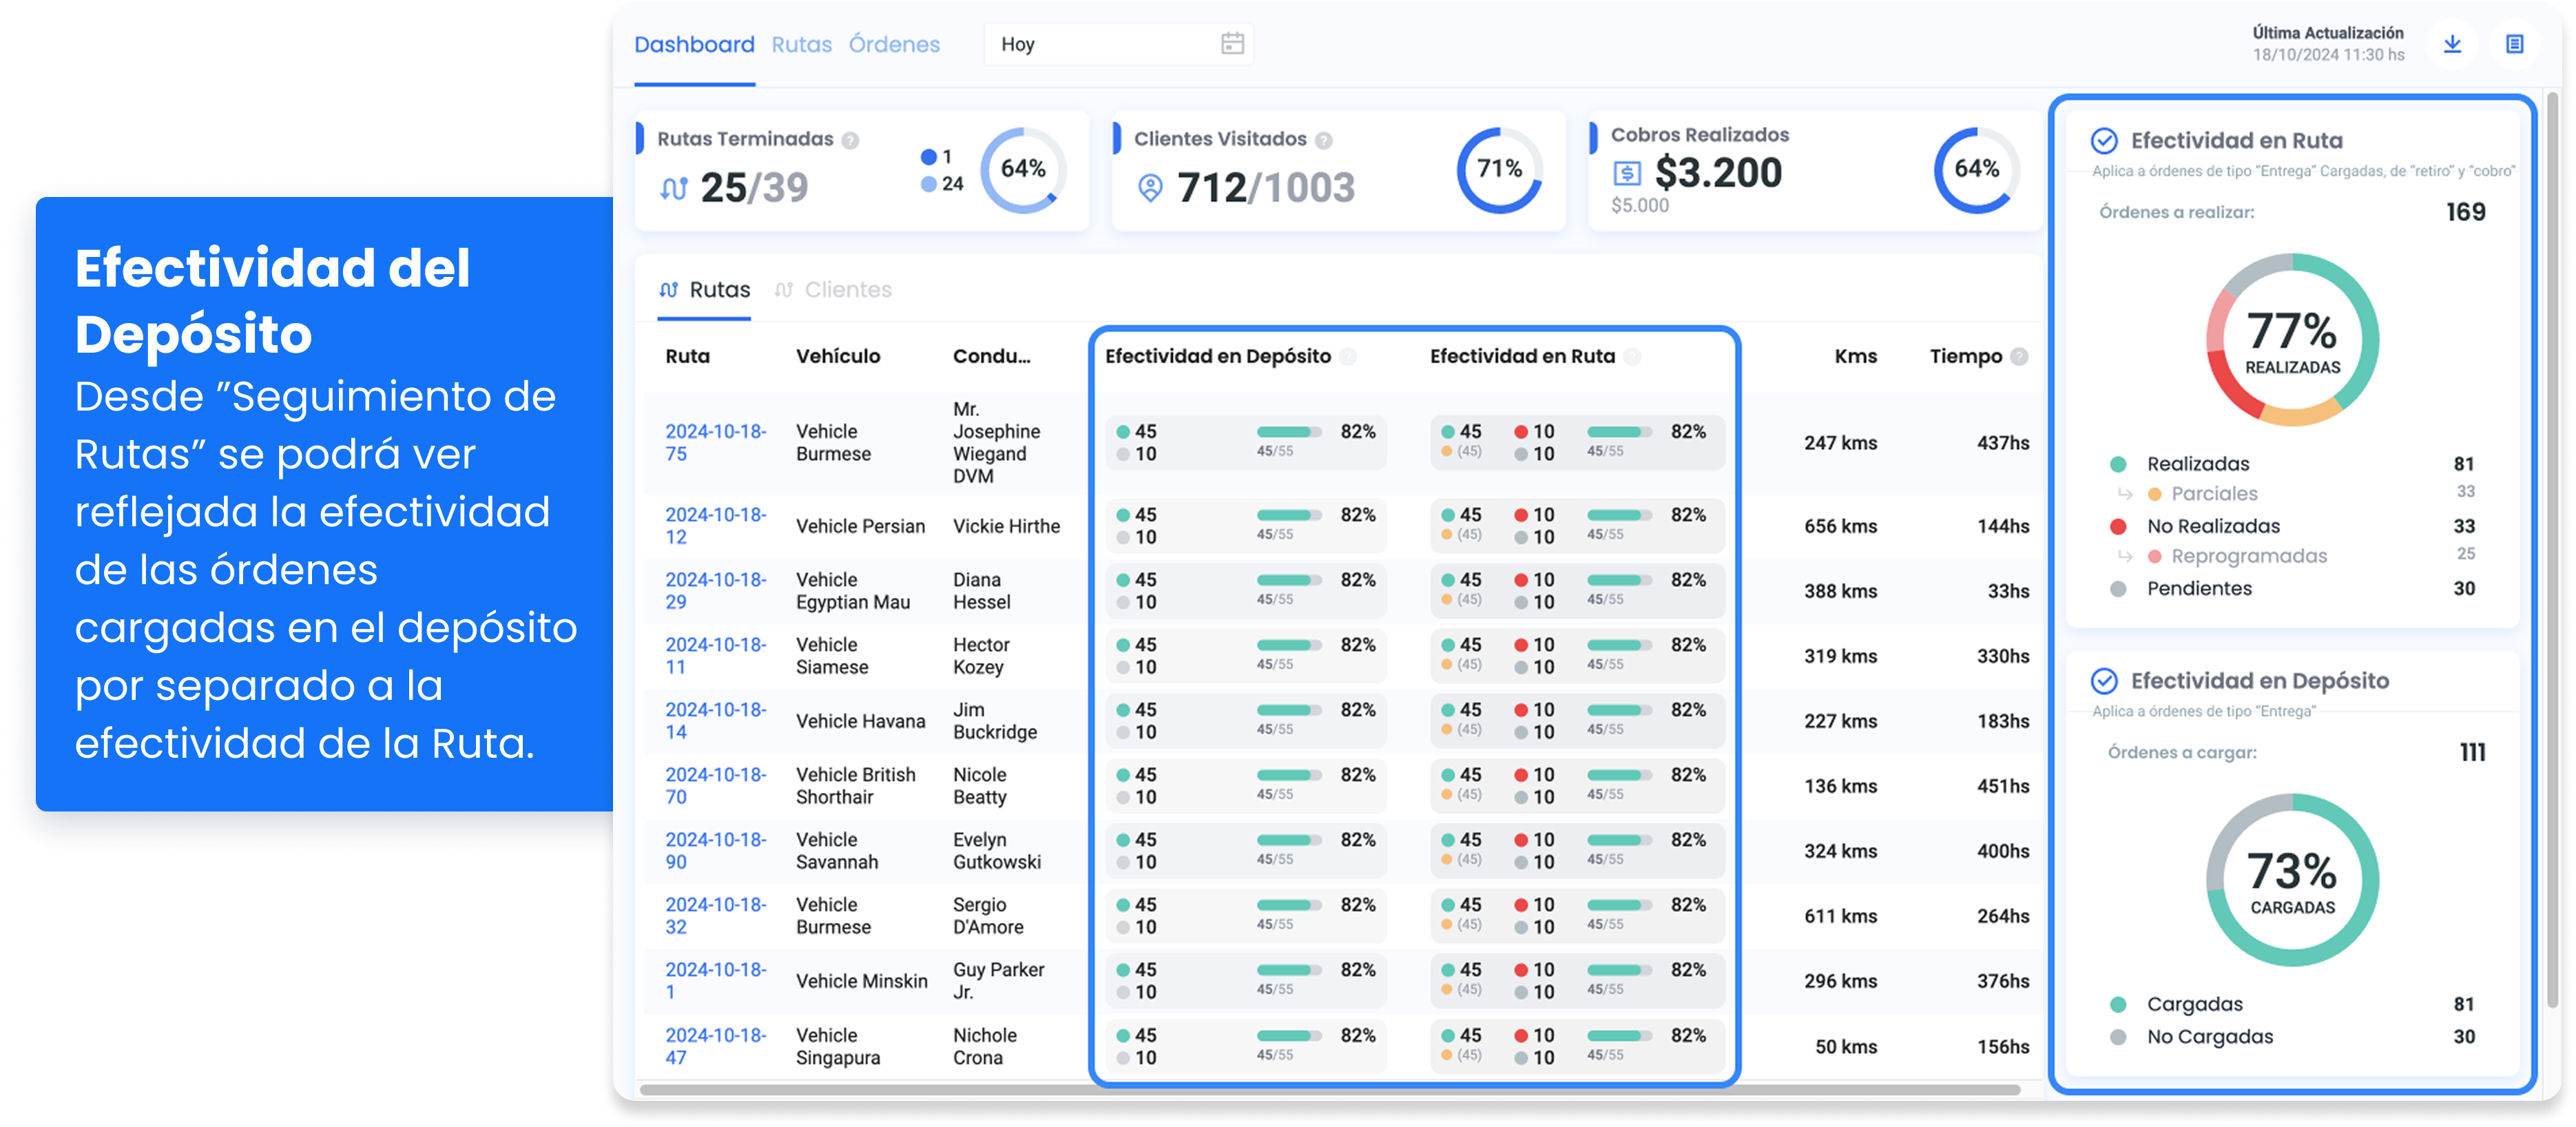The image size is (2576, 1127).
Task: Open the report list icon top-right
Action: click(2514, 45)
